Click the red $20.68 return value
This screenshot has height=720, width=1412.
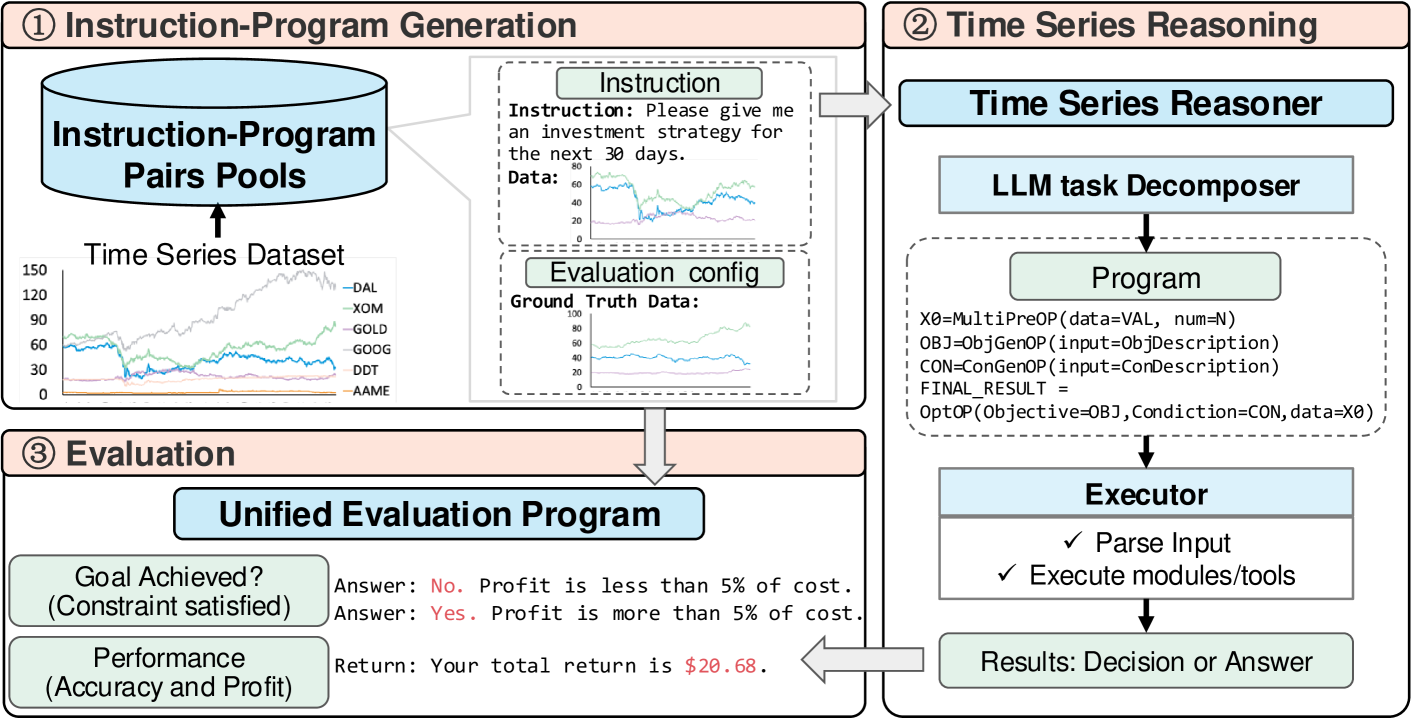pos(720,665)
